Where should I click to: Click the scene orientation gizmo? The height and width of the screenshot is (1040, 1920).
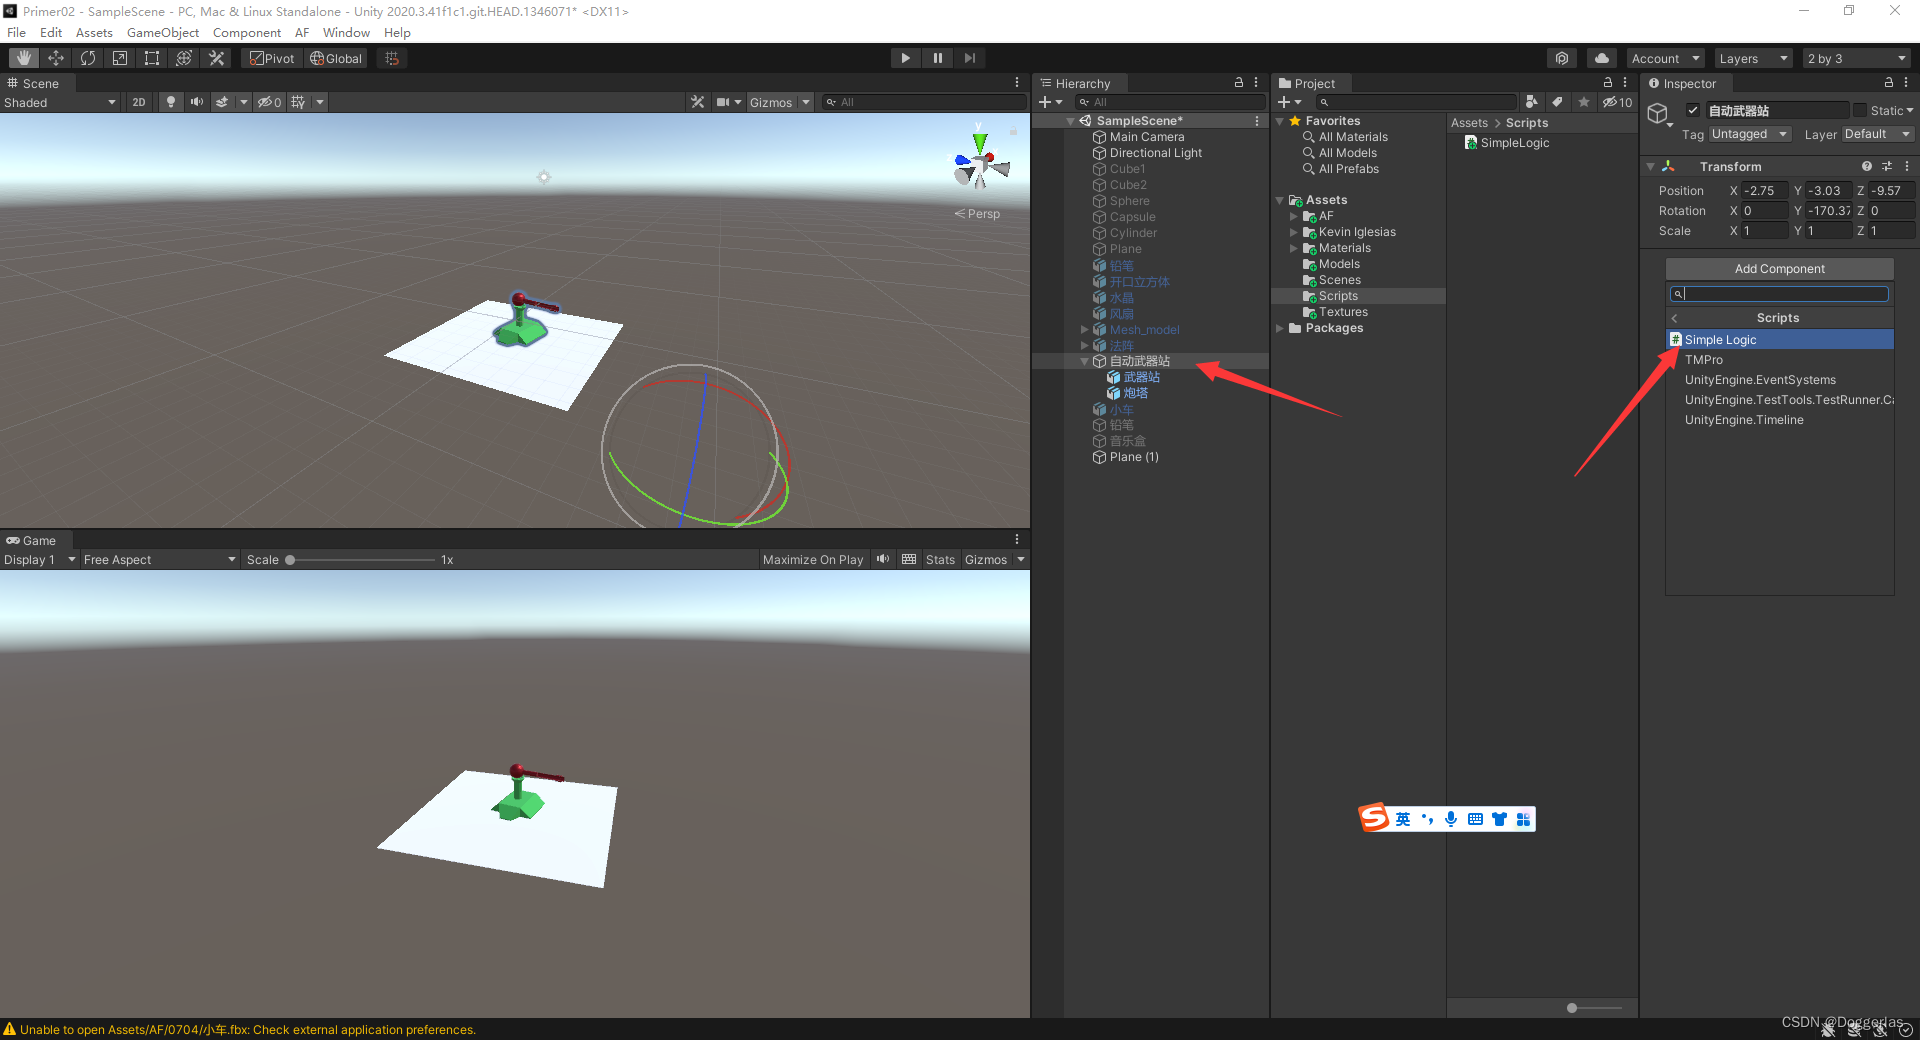[980, 164]
